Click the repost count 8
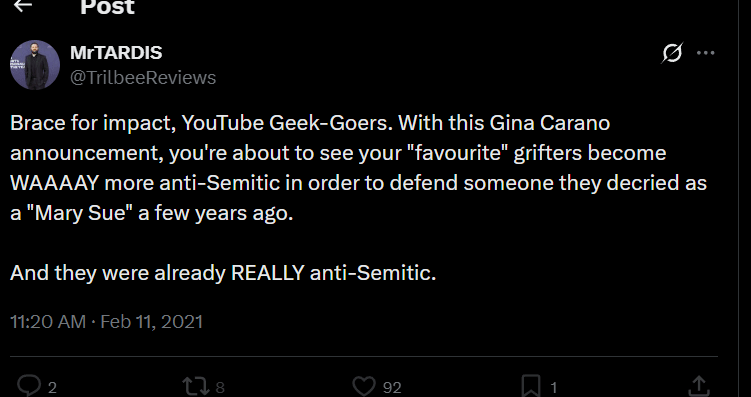This screenshot has height=397, width=751. tap(220, 387)
